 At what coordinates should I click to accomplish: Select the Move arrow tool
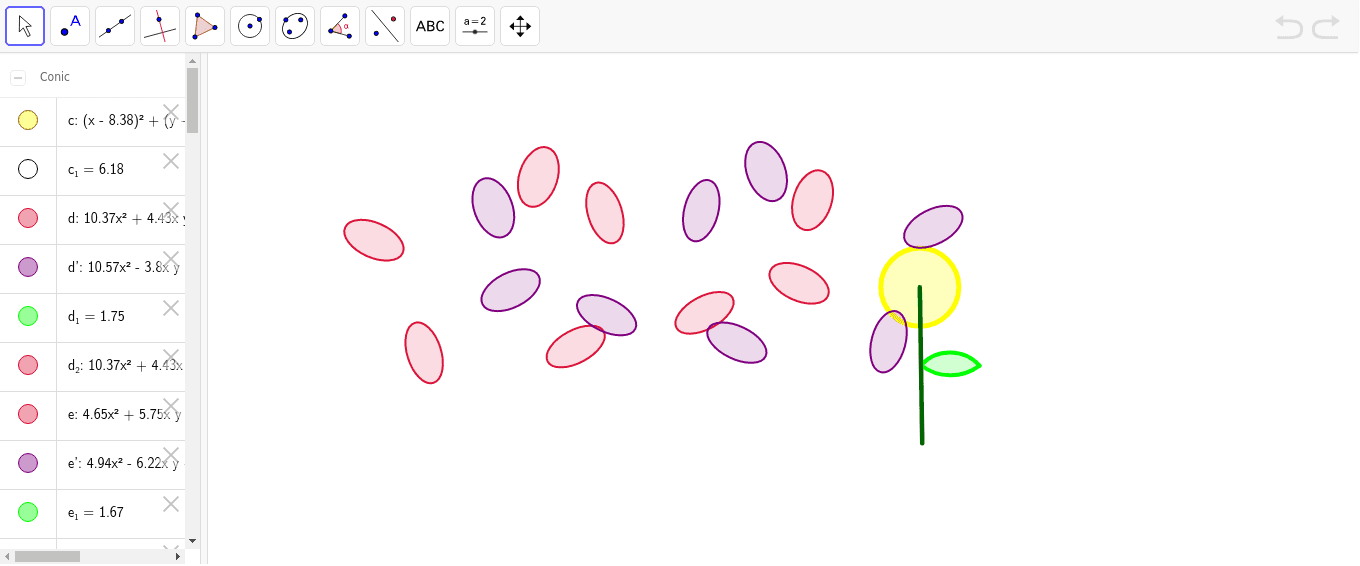click(x=25, y=26)
